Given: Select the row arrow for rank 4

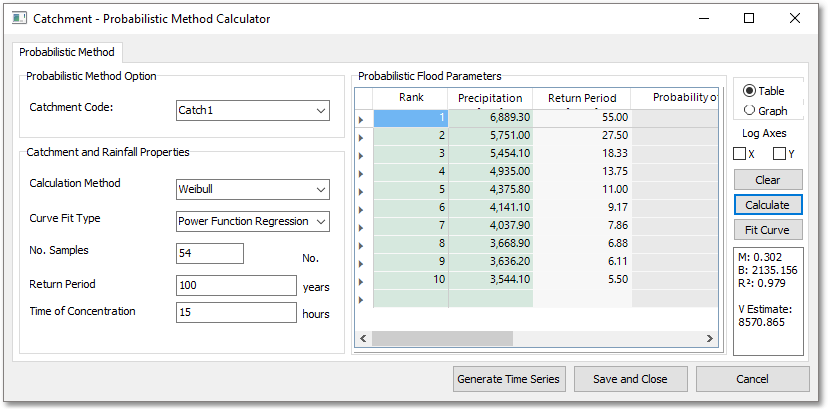Looking at the screenshot, I should tap(363, 173).
